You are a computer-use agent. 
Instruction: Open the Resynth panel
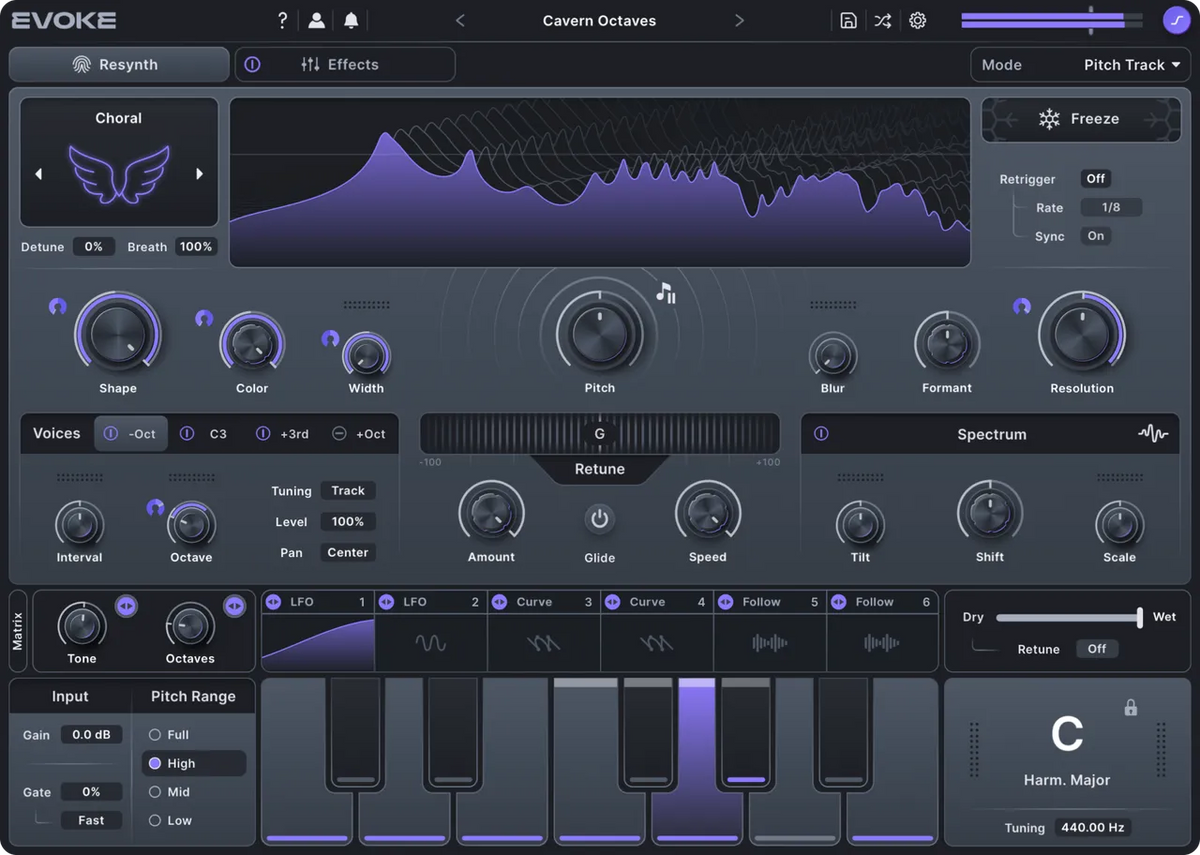pyautogui.click(x=118, y=64)
